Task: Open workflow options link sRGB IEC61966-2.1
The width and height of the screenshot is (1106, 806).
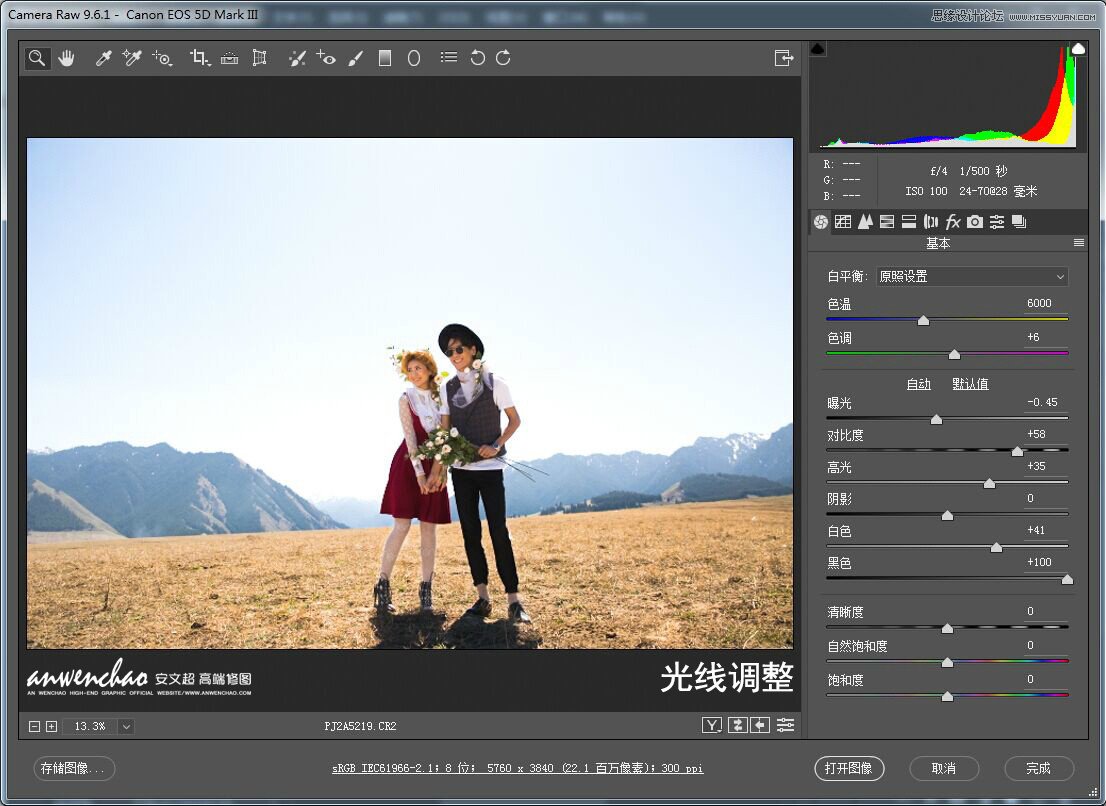Action: [518, 768]
